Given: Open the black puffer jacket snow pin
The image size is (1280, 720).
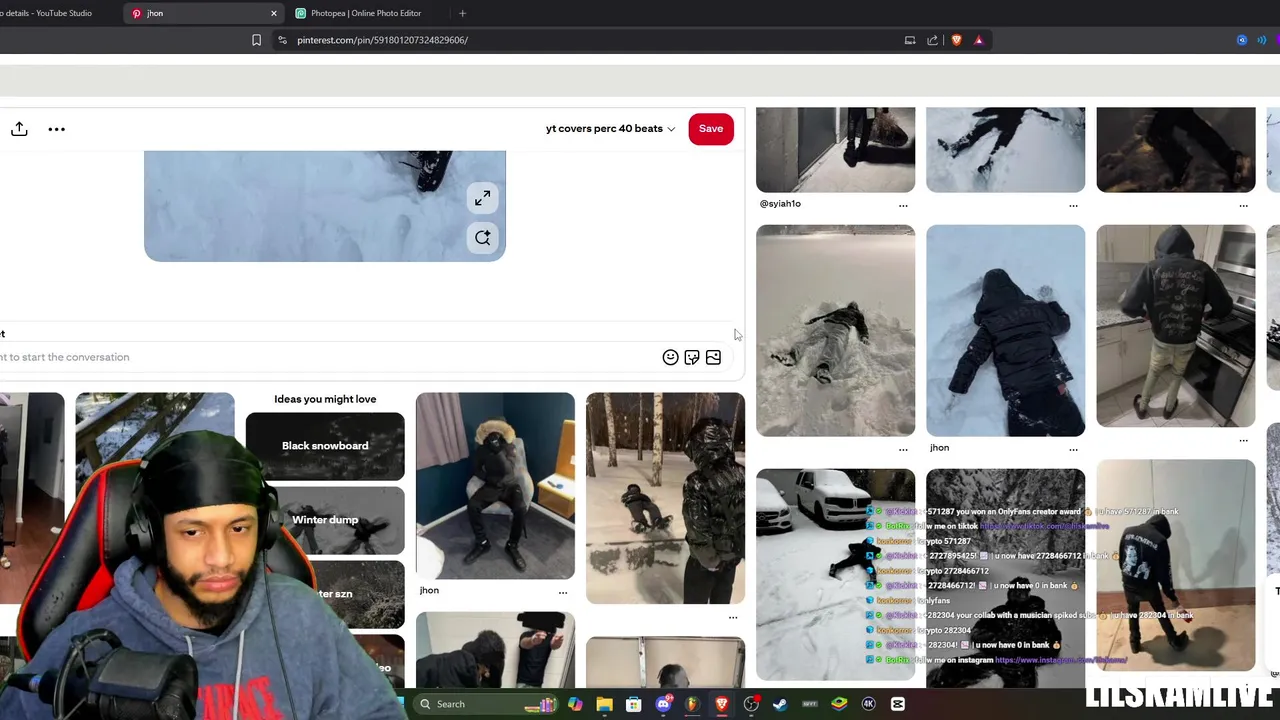Looking at the screenshot, I should pyautogui.click(x=1005, y=331).
